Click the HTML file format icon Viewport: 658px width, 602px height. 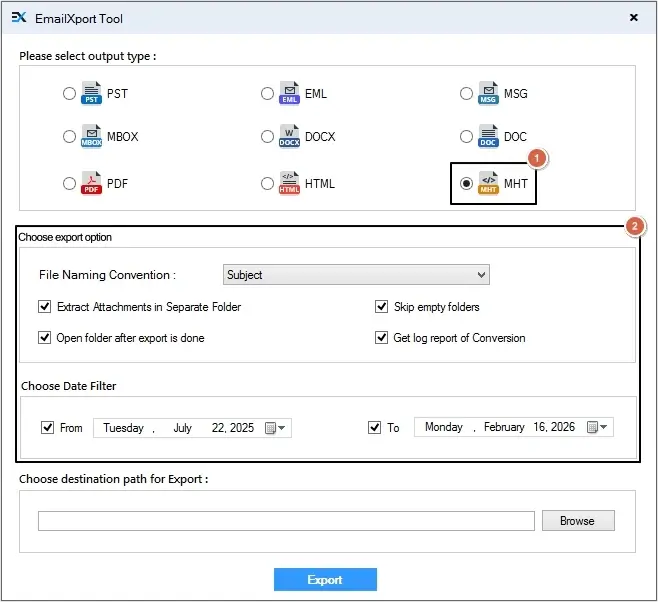coord(289,183)
